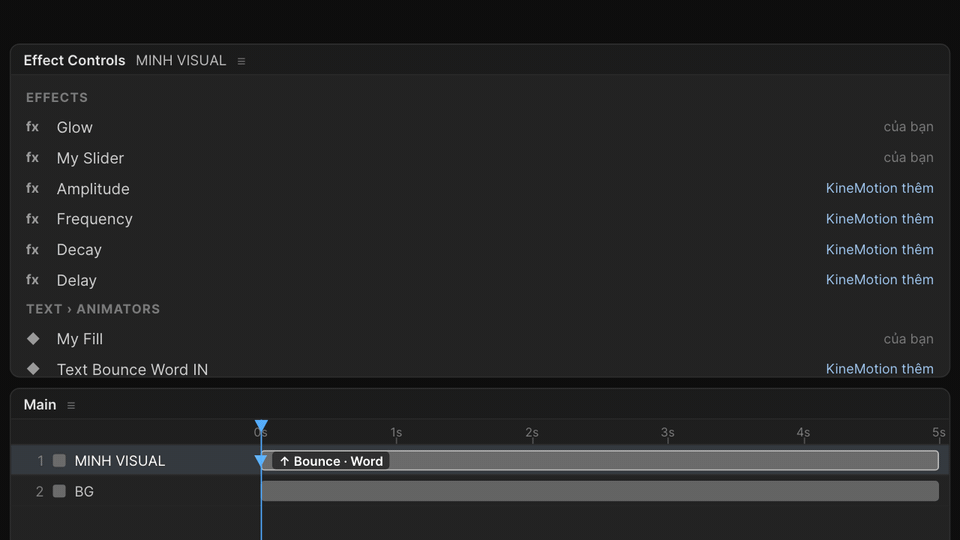Select the Glow effect row

pos(480,127)
